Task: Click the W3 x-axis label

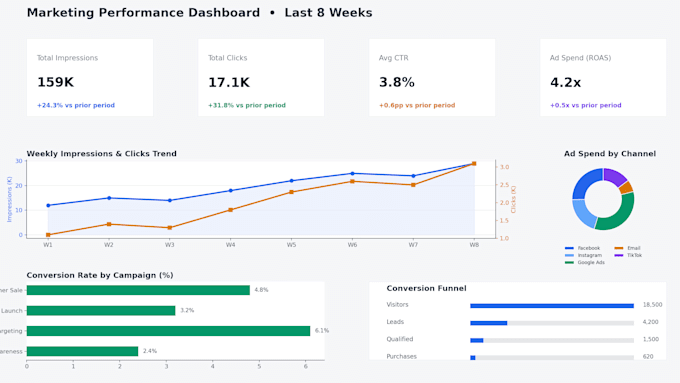Action: click(170, 245)
